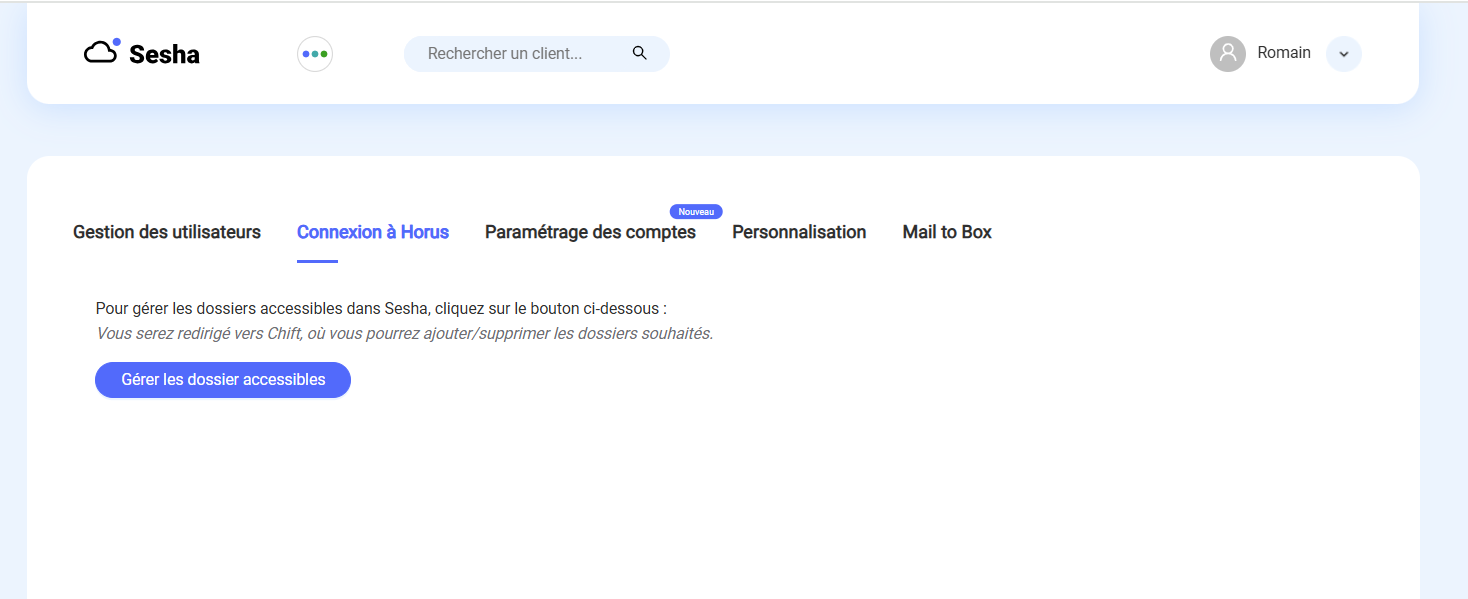Click the Pour gérer les dossiers accessibles sentence
The image size is (1468, 599).
pos(381,309)
